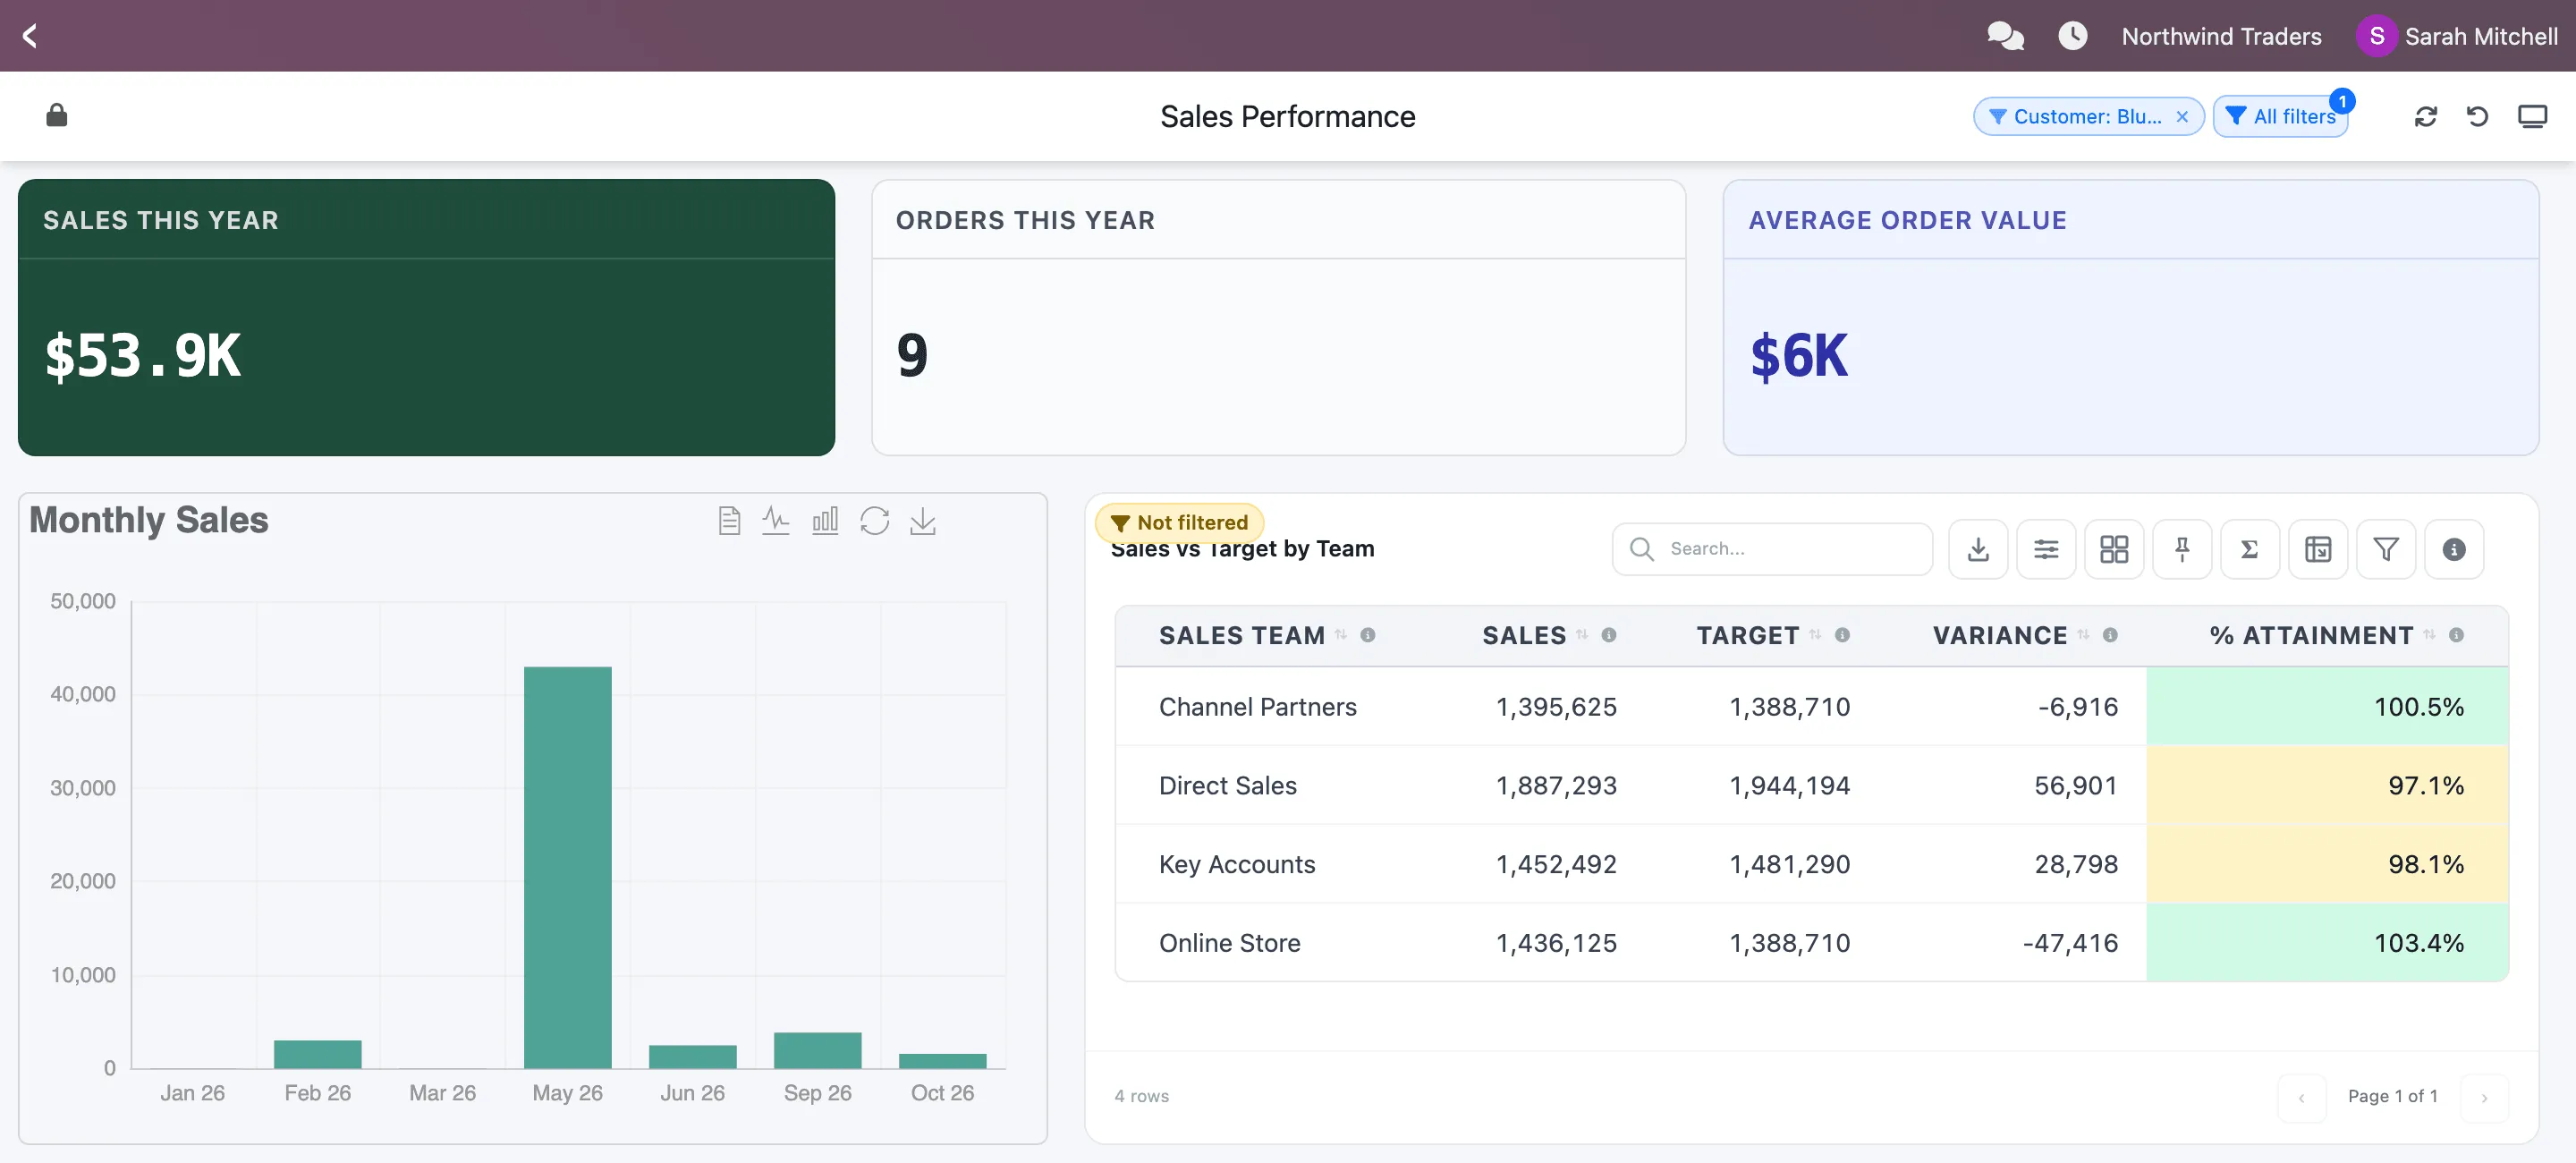2576x1163 pixels.
Task: Click the undo reset arrow icon
Action: pos(2477,116)
